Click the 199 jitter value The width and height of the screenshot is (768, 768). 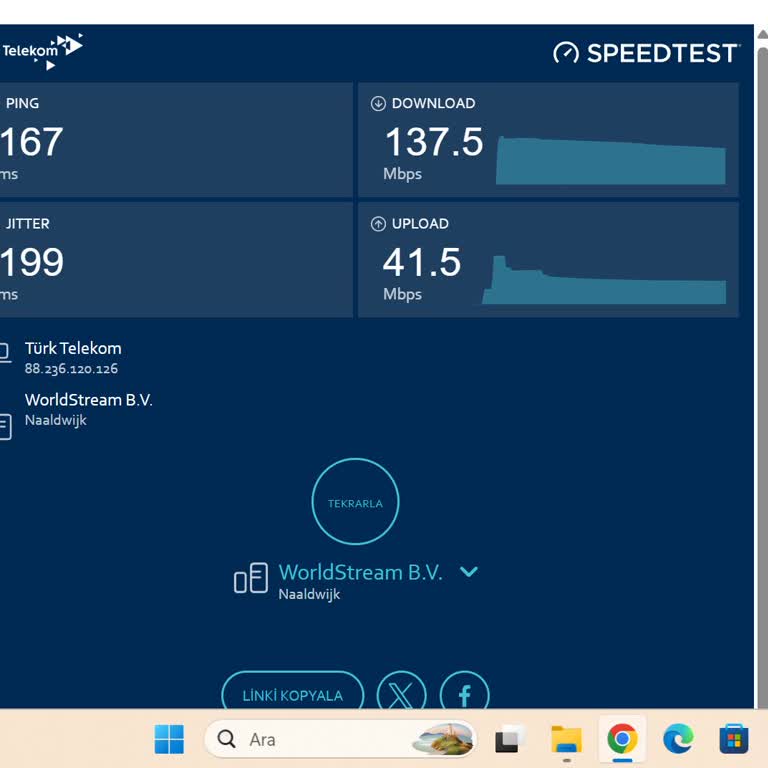[x=32, y=263]
